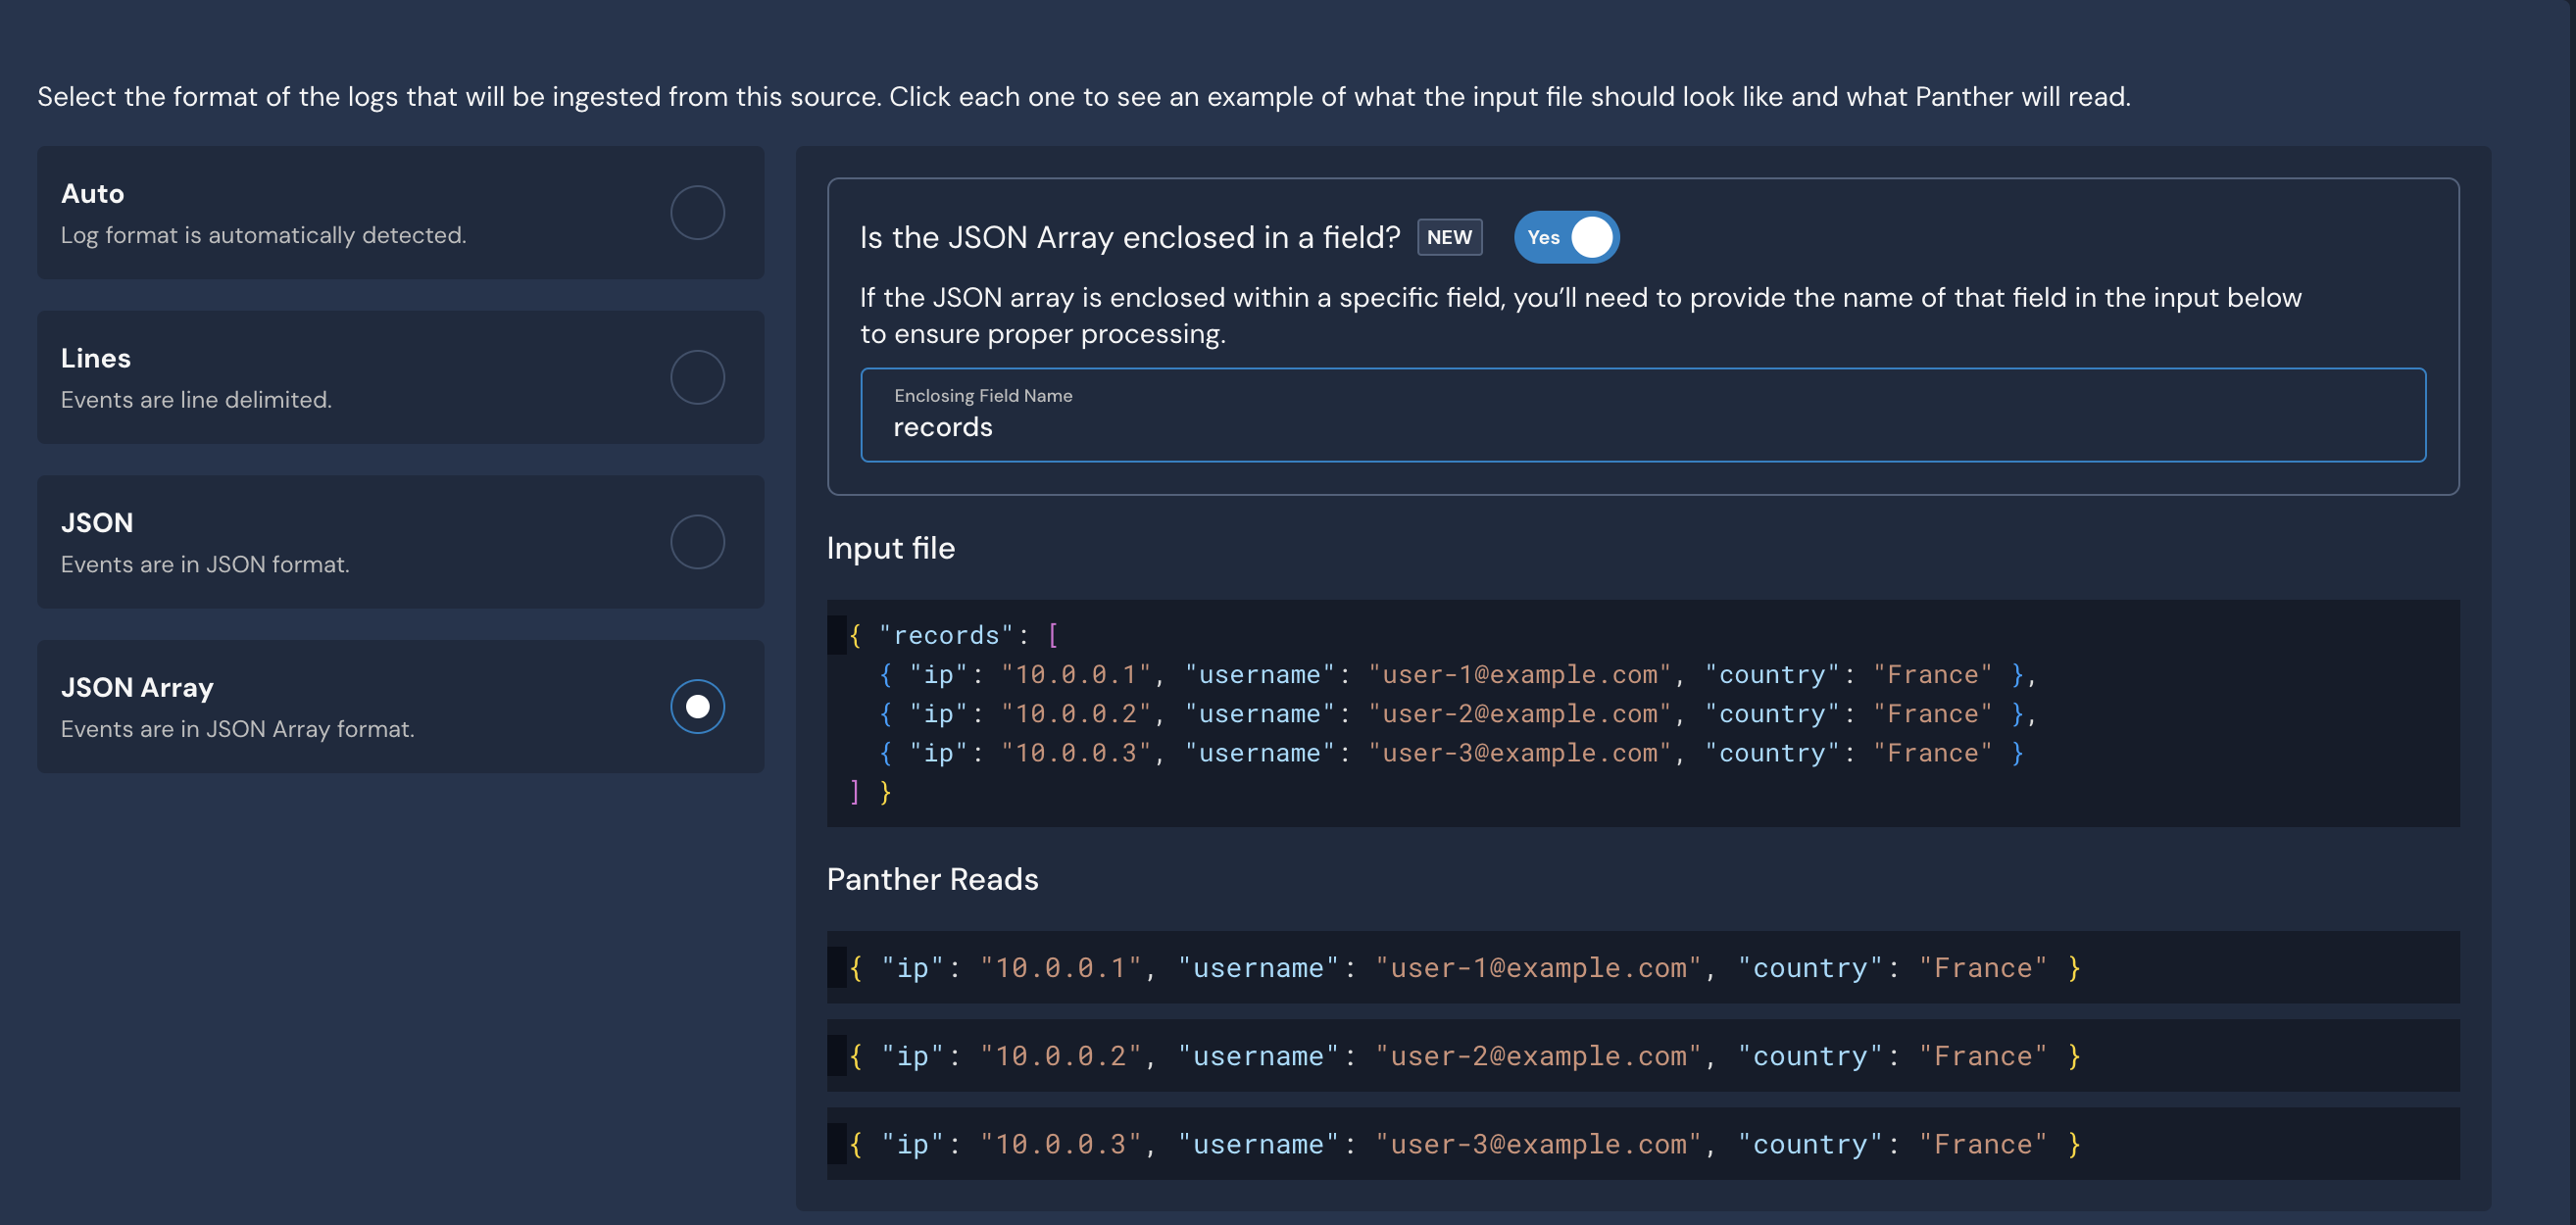
Task: Select the JSON format radio button
Action: point(697,542)
